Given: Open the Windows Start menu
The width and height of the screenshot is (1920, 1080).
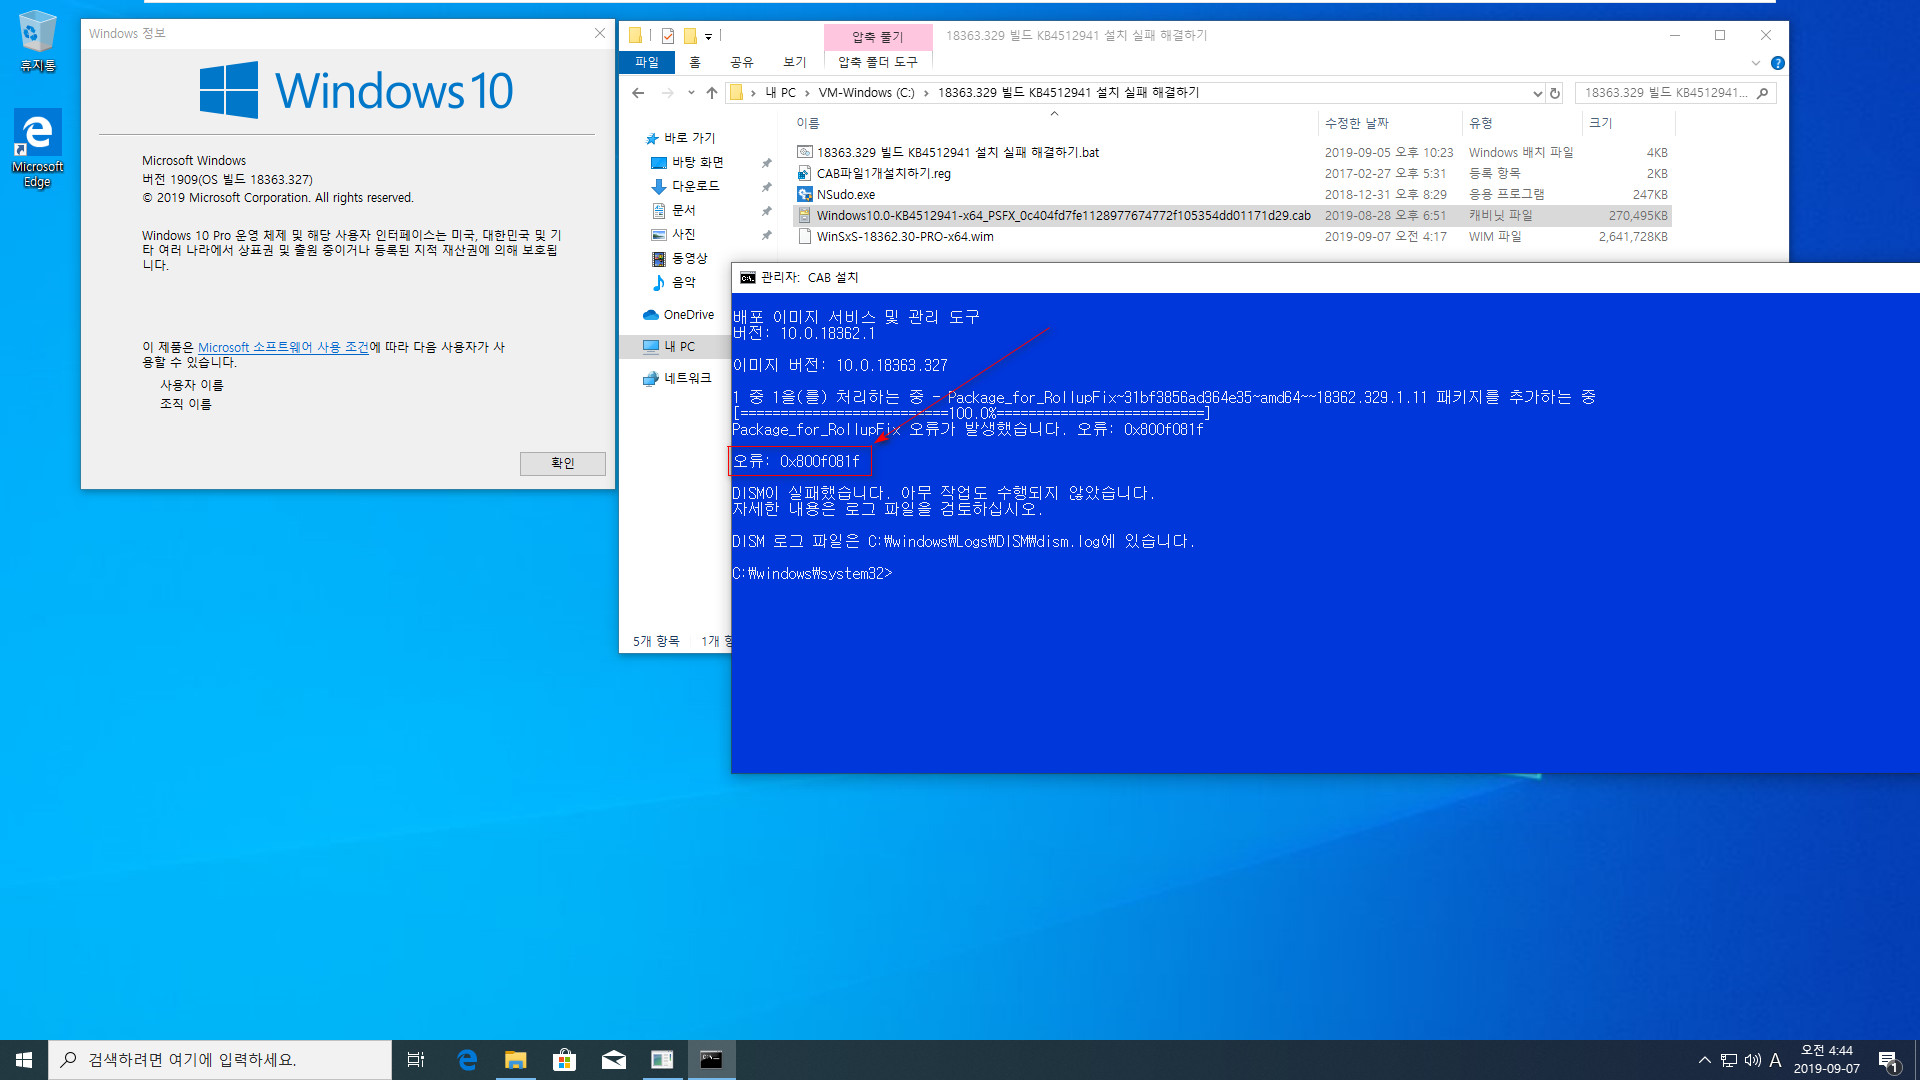Looking at the screenshot, I should [x=24, y=1060].
